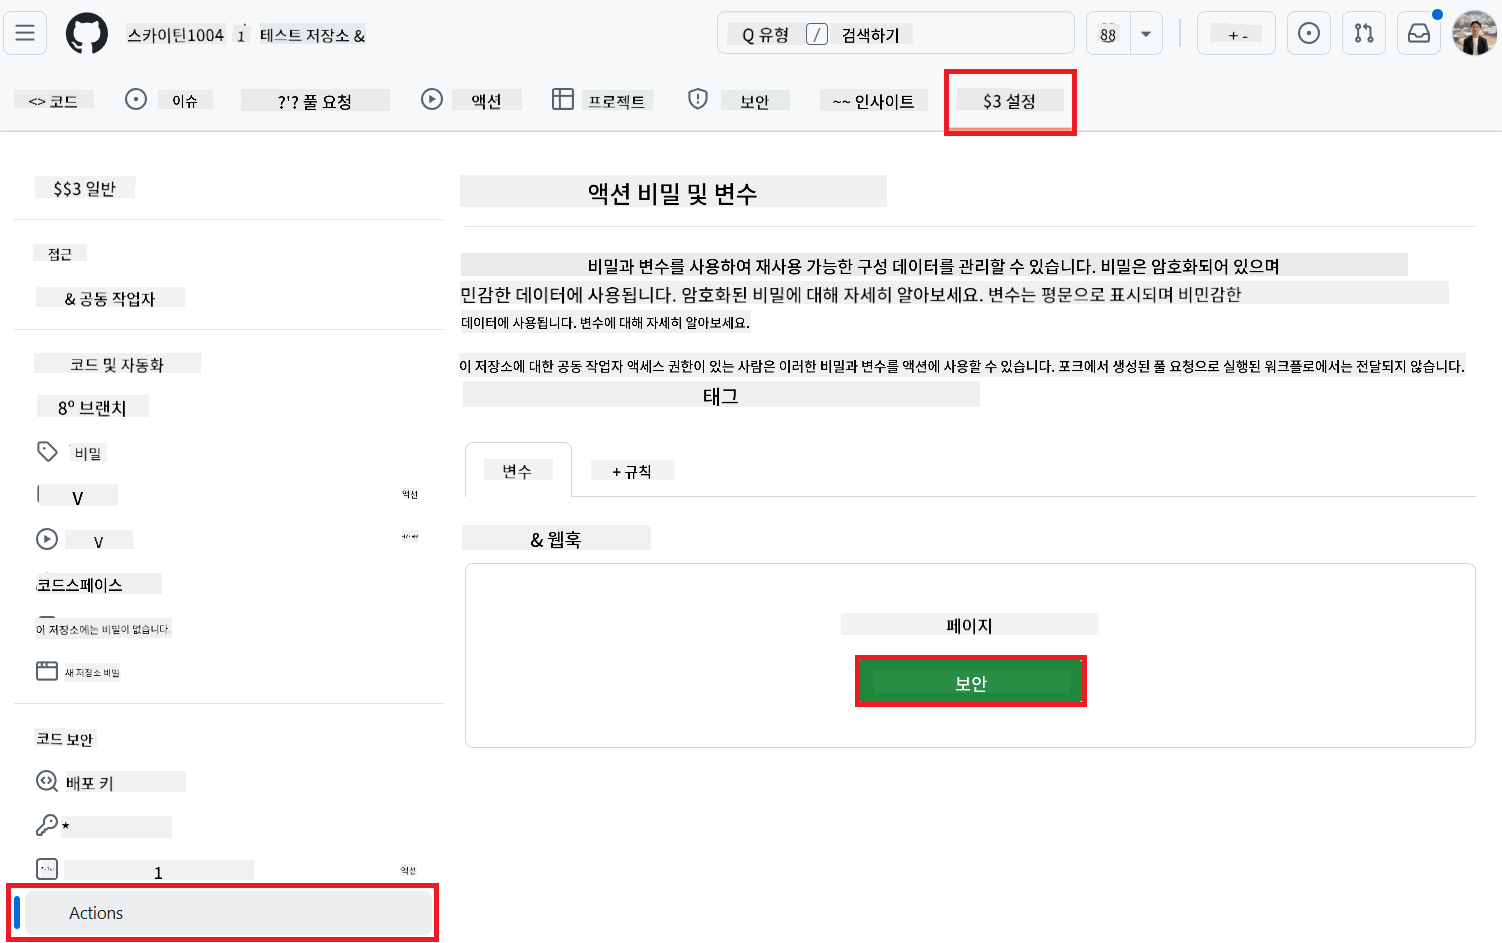The height and width of the screenshot is (943, 1502).
Task: Click the green 보안 button
Action: click(971, 682)
